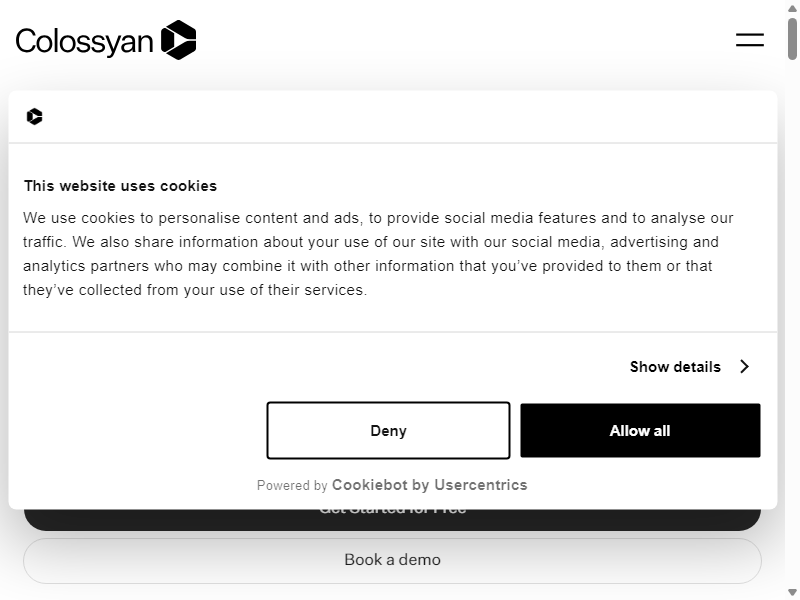Accept cookies with Allow all
800x600 pixels.
[640, 431]
